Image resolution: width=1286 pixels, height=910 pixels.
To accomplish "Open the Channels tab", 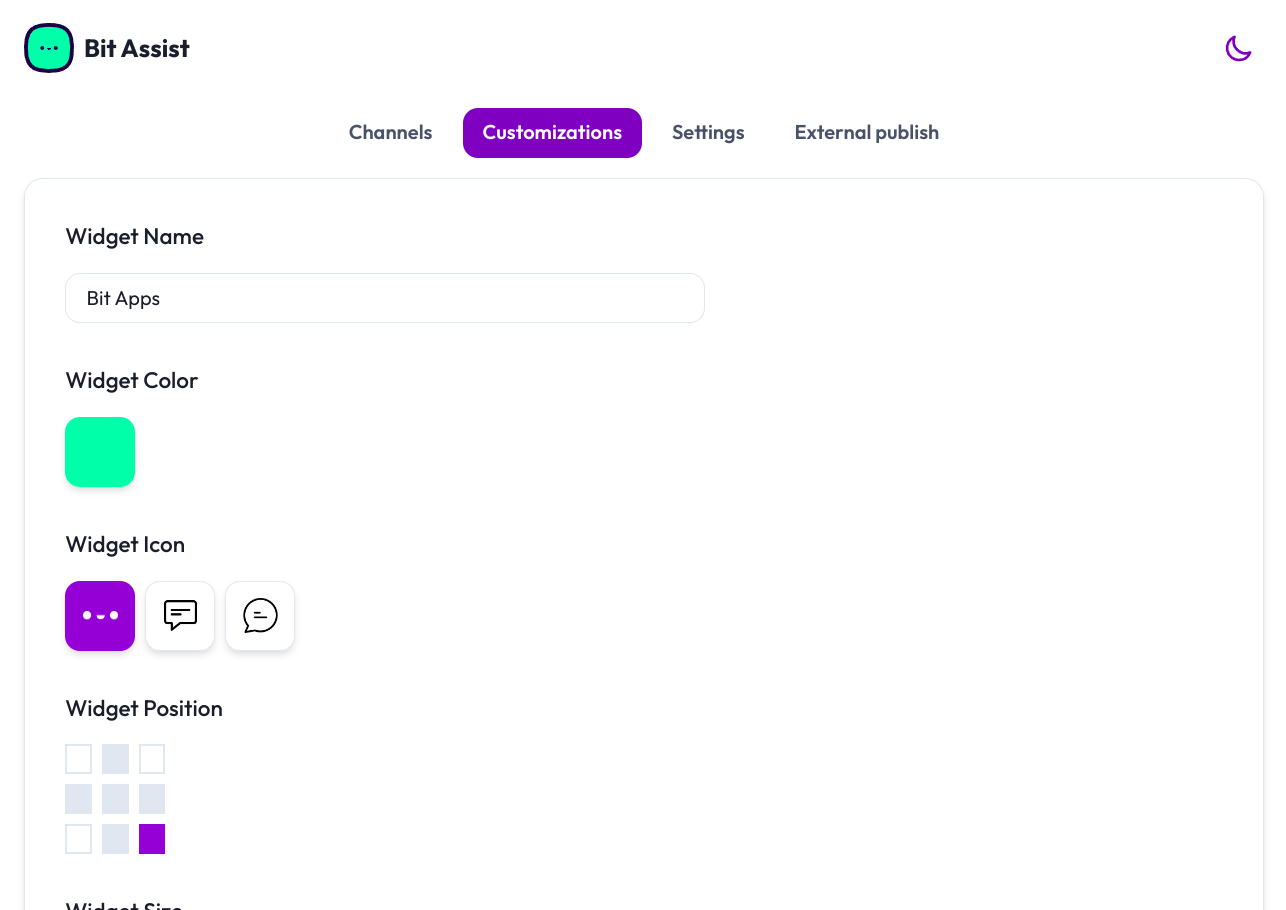I will pos(390,133).
